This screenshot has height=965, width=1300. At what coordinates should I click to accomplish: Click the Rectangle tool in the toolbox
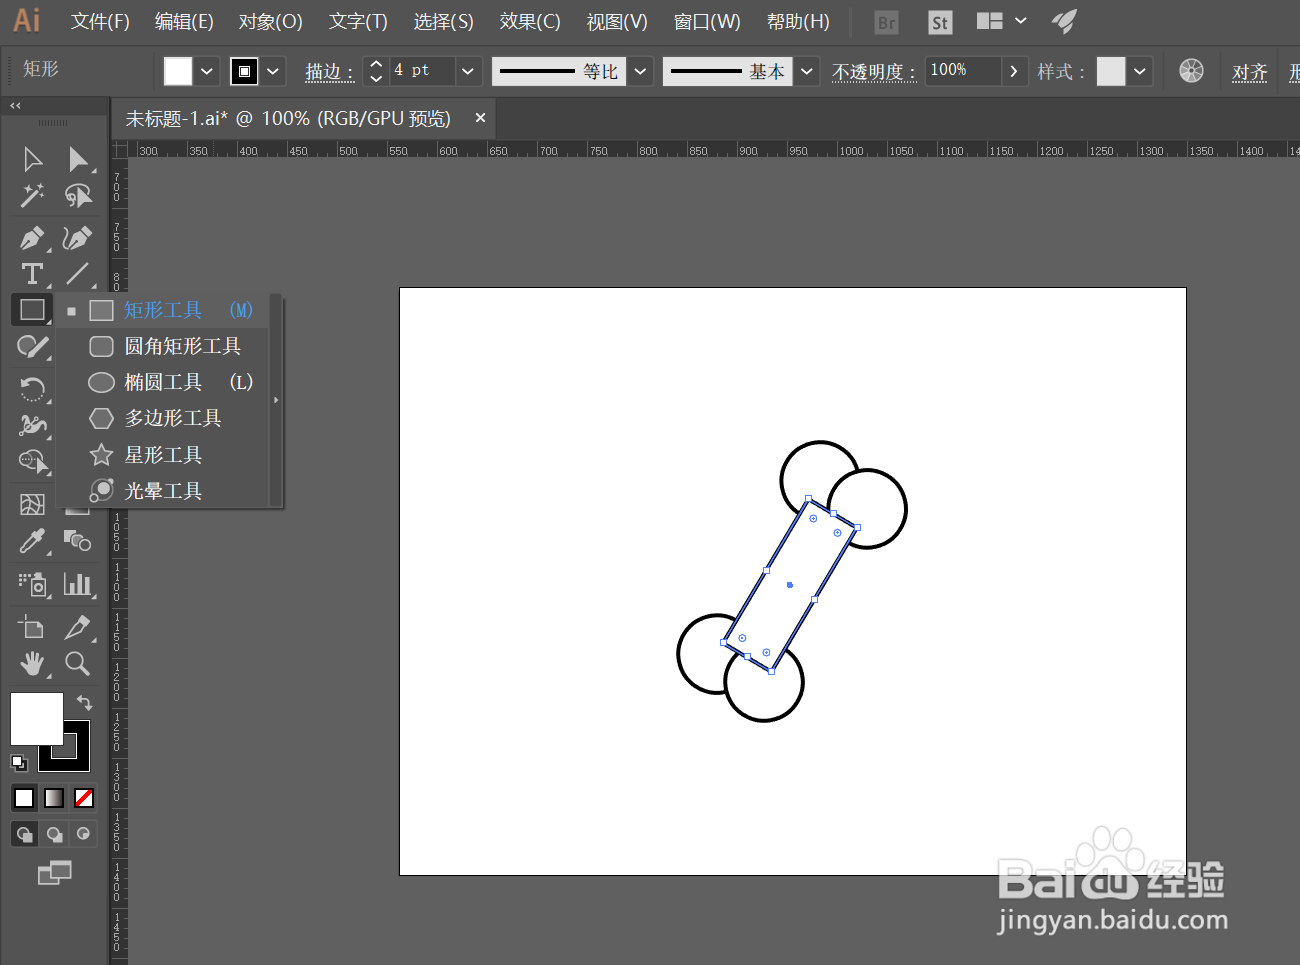click(32, 310)
